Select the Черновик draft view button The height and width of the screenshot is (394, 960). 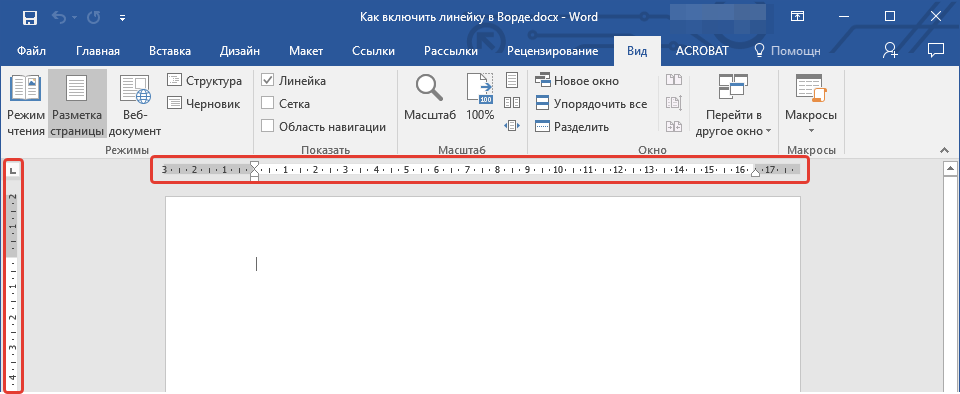click(204, 104)
